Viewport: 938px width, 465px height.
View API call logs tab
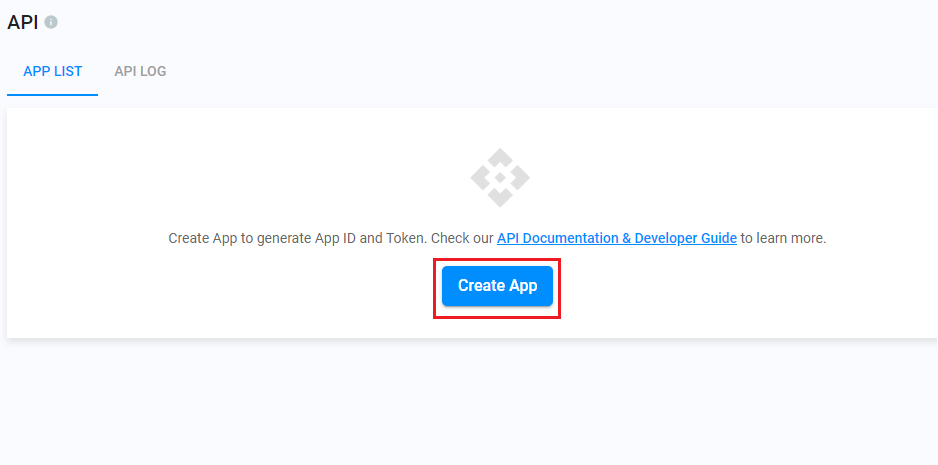click(x=140, y=71)
